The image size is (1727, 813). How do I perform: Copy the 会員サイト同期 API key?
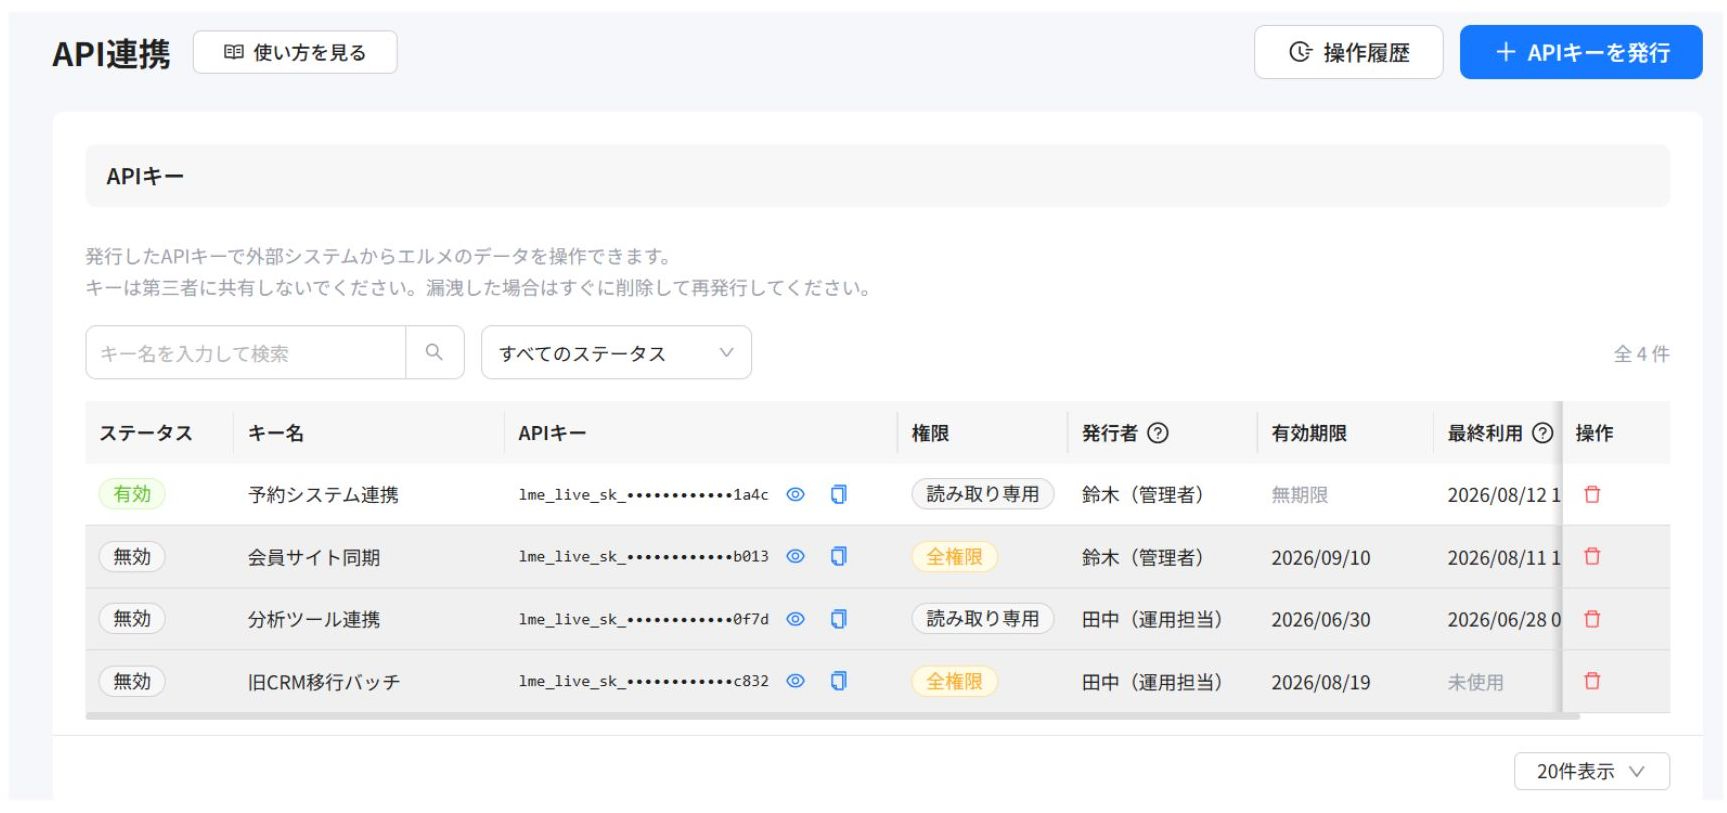point(839,556)
